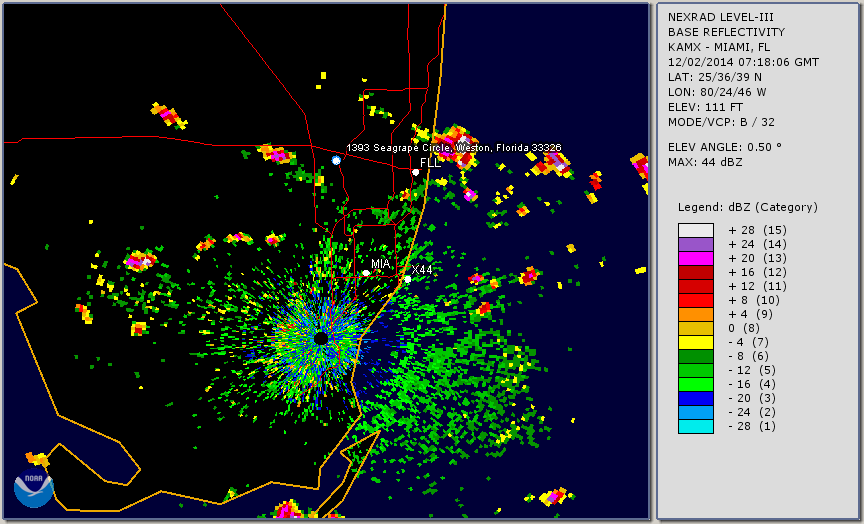Click the + 16 (12) legend label

coord(757,272)
